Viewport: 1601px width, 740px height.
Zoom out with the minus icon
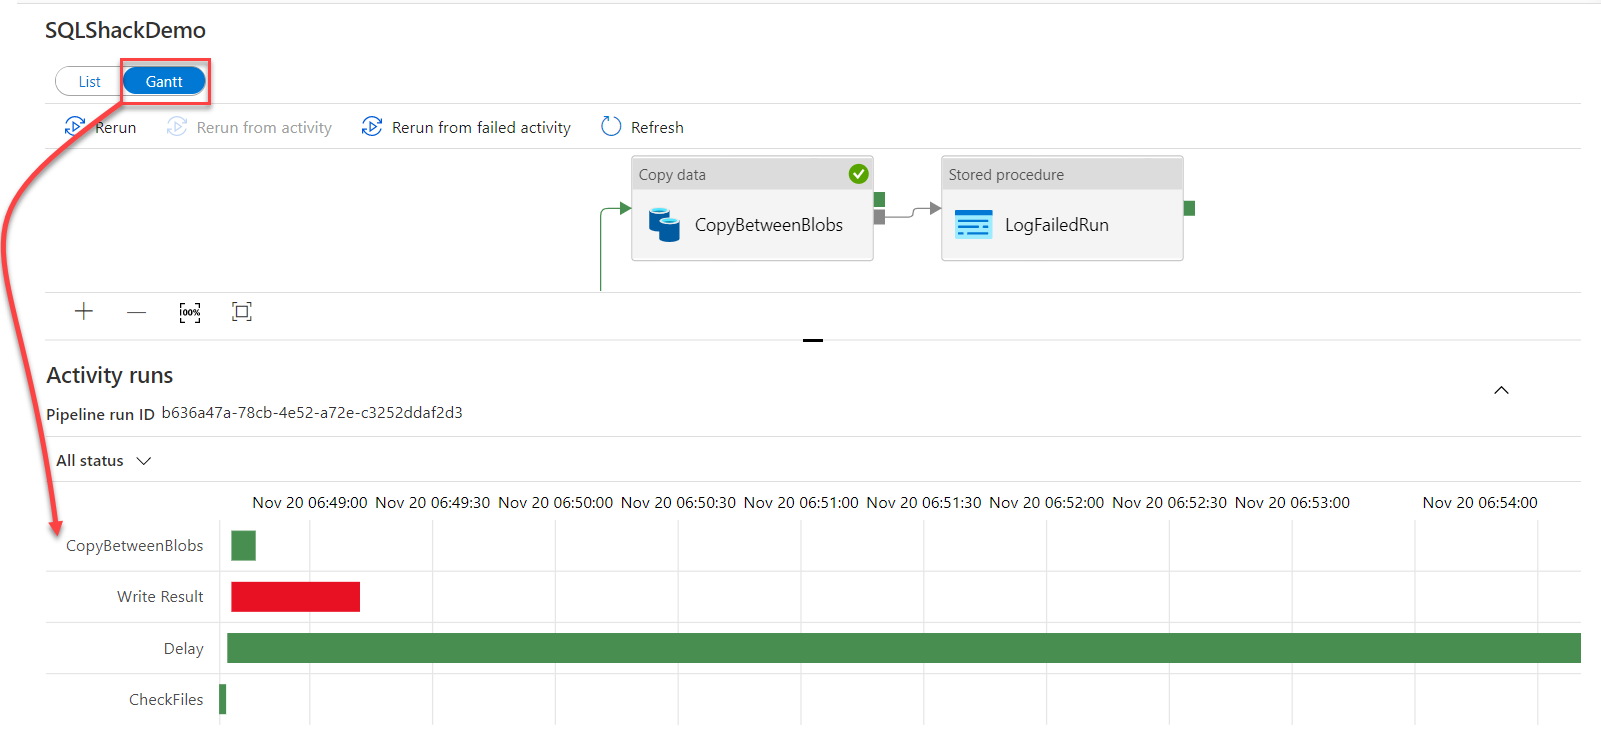(x=137, y=312)
